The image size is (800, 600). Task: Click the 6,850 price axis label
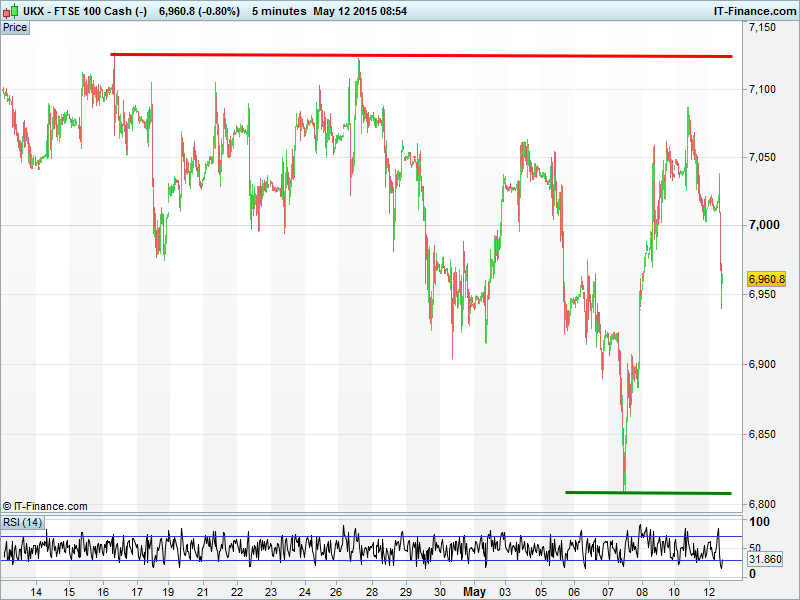[x=762, y=434]
